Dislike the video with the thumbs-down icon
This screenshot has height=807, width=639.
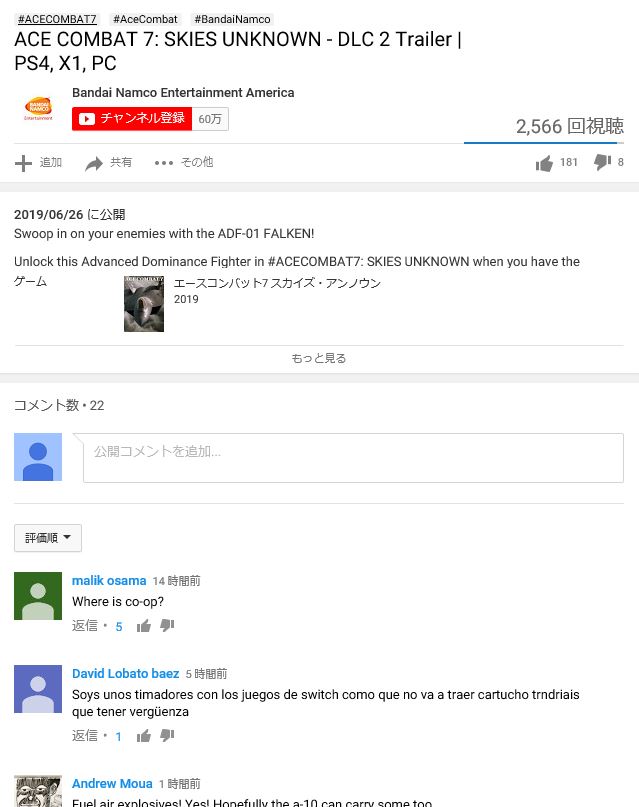click(602, 162)
